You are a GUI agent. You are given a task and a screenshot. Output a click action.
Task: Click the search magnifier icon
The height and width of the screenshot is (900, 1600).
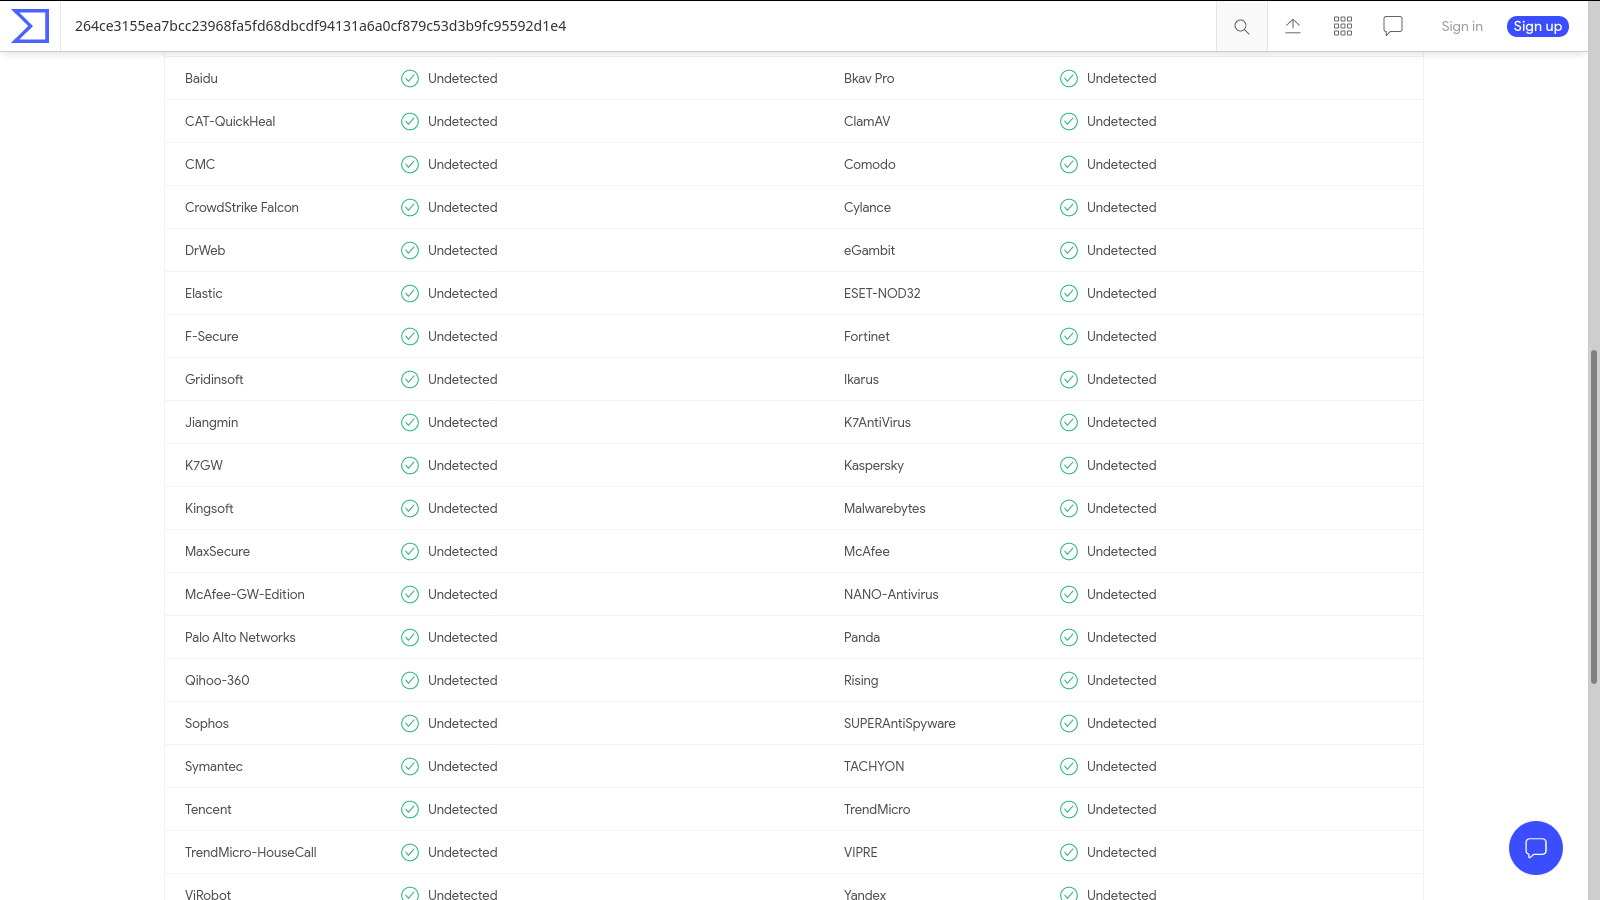point(1241,27)
